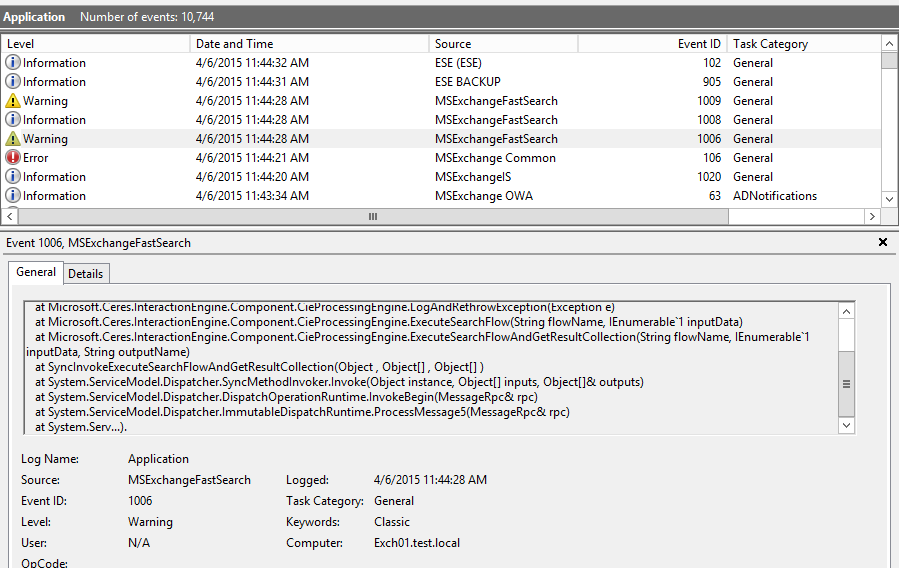The height and width of the screenshot is (568, 899).
Task: Click the 4/6/2015 11:43:34 AM timestamp
Action: (x=252, y=195)
